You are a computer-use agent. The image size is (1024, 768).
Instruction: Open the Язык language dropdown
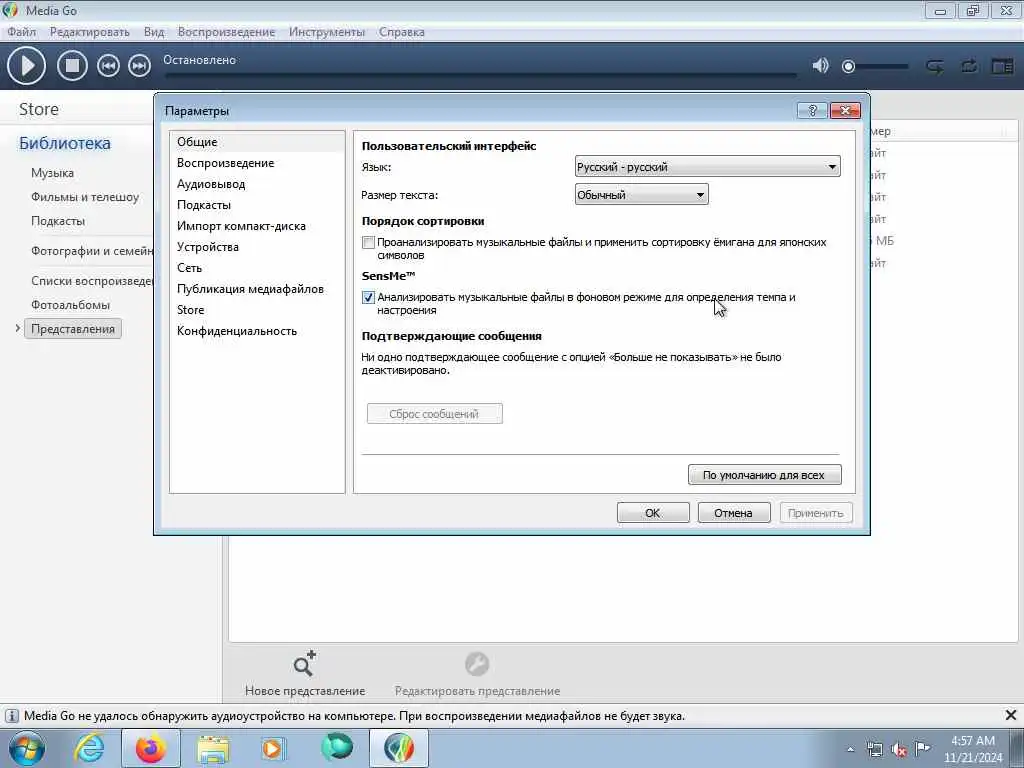pyautogui.click(x=707, y=167)
